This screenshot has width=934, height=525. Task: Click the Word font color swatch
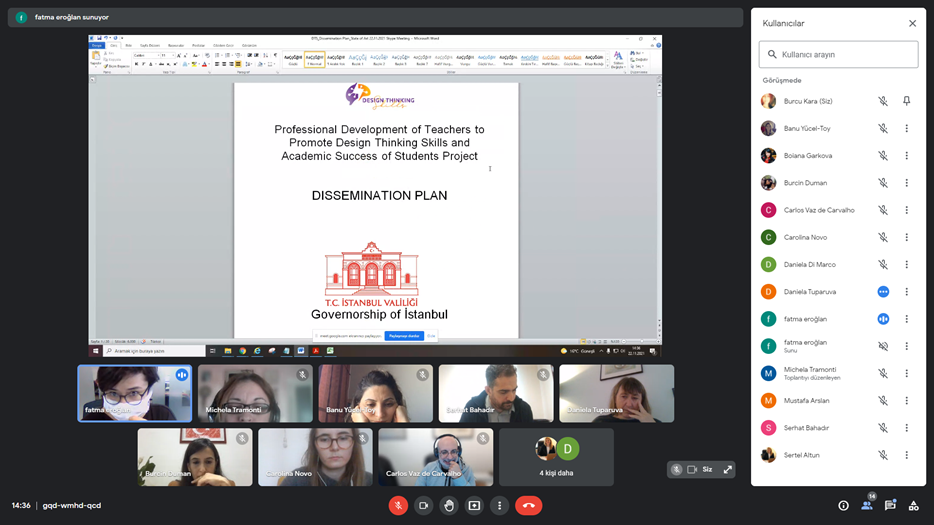click(204, 64)
